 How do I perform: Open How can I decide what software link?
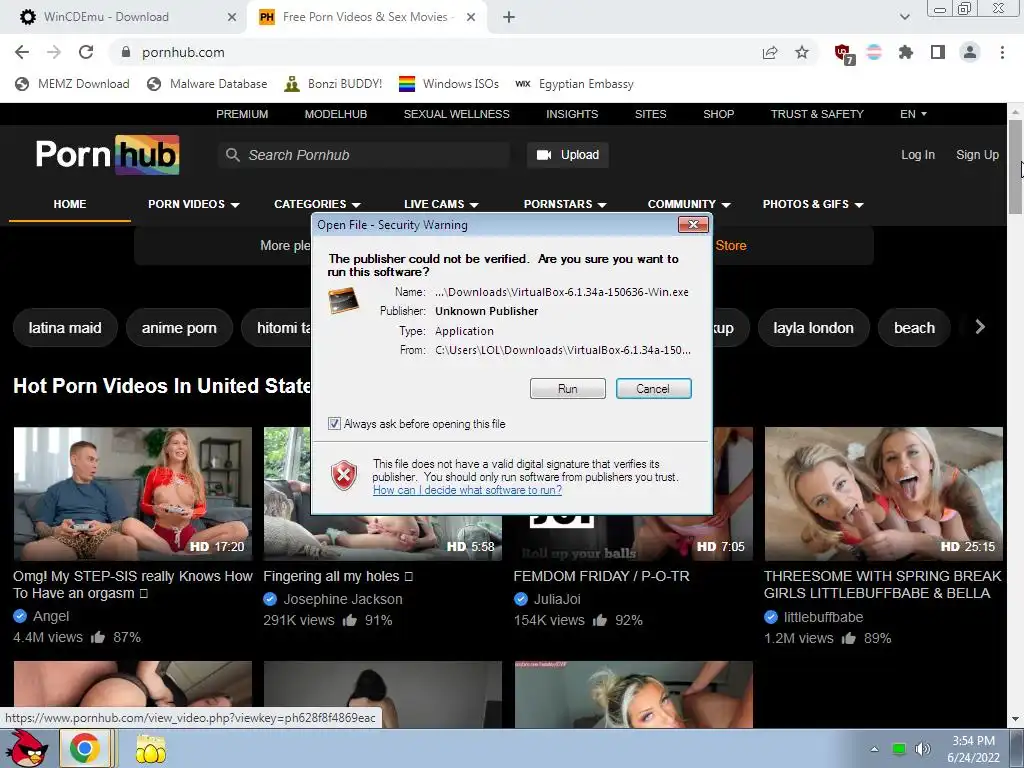point(467,490)
